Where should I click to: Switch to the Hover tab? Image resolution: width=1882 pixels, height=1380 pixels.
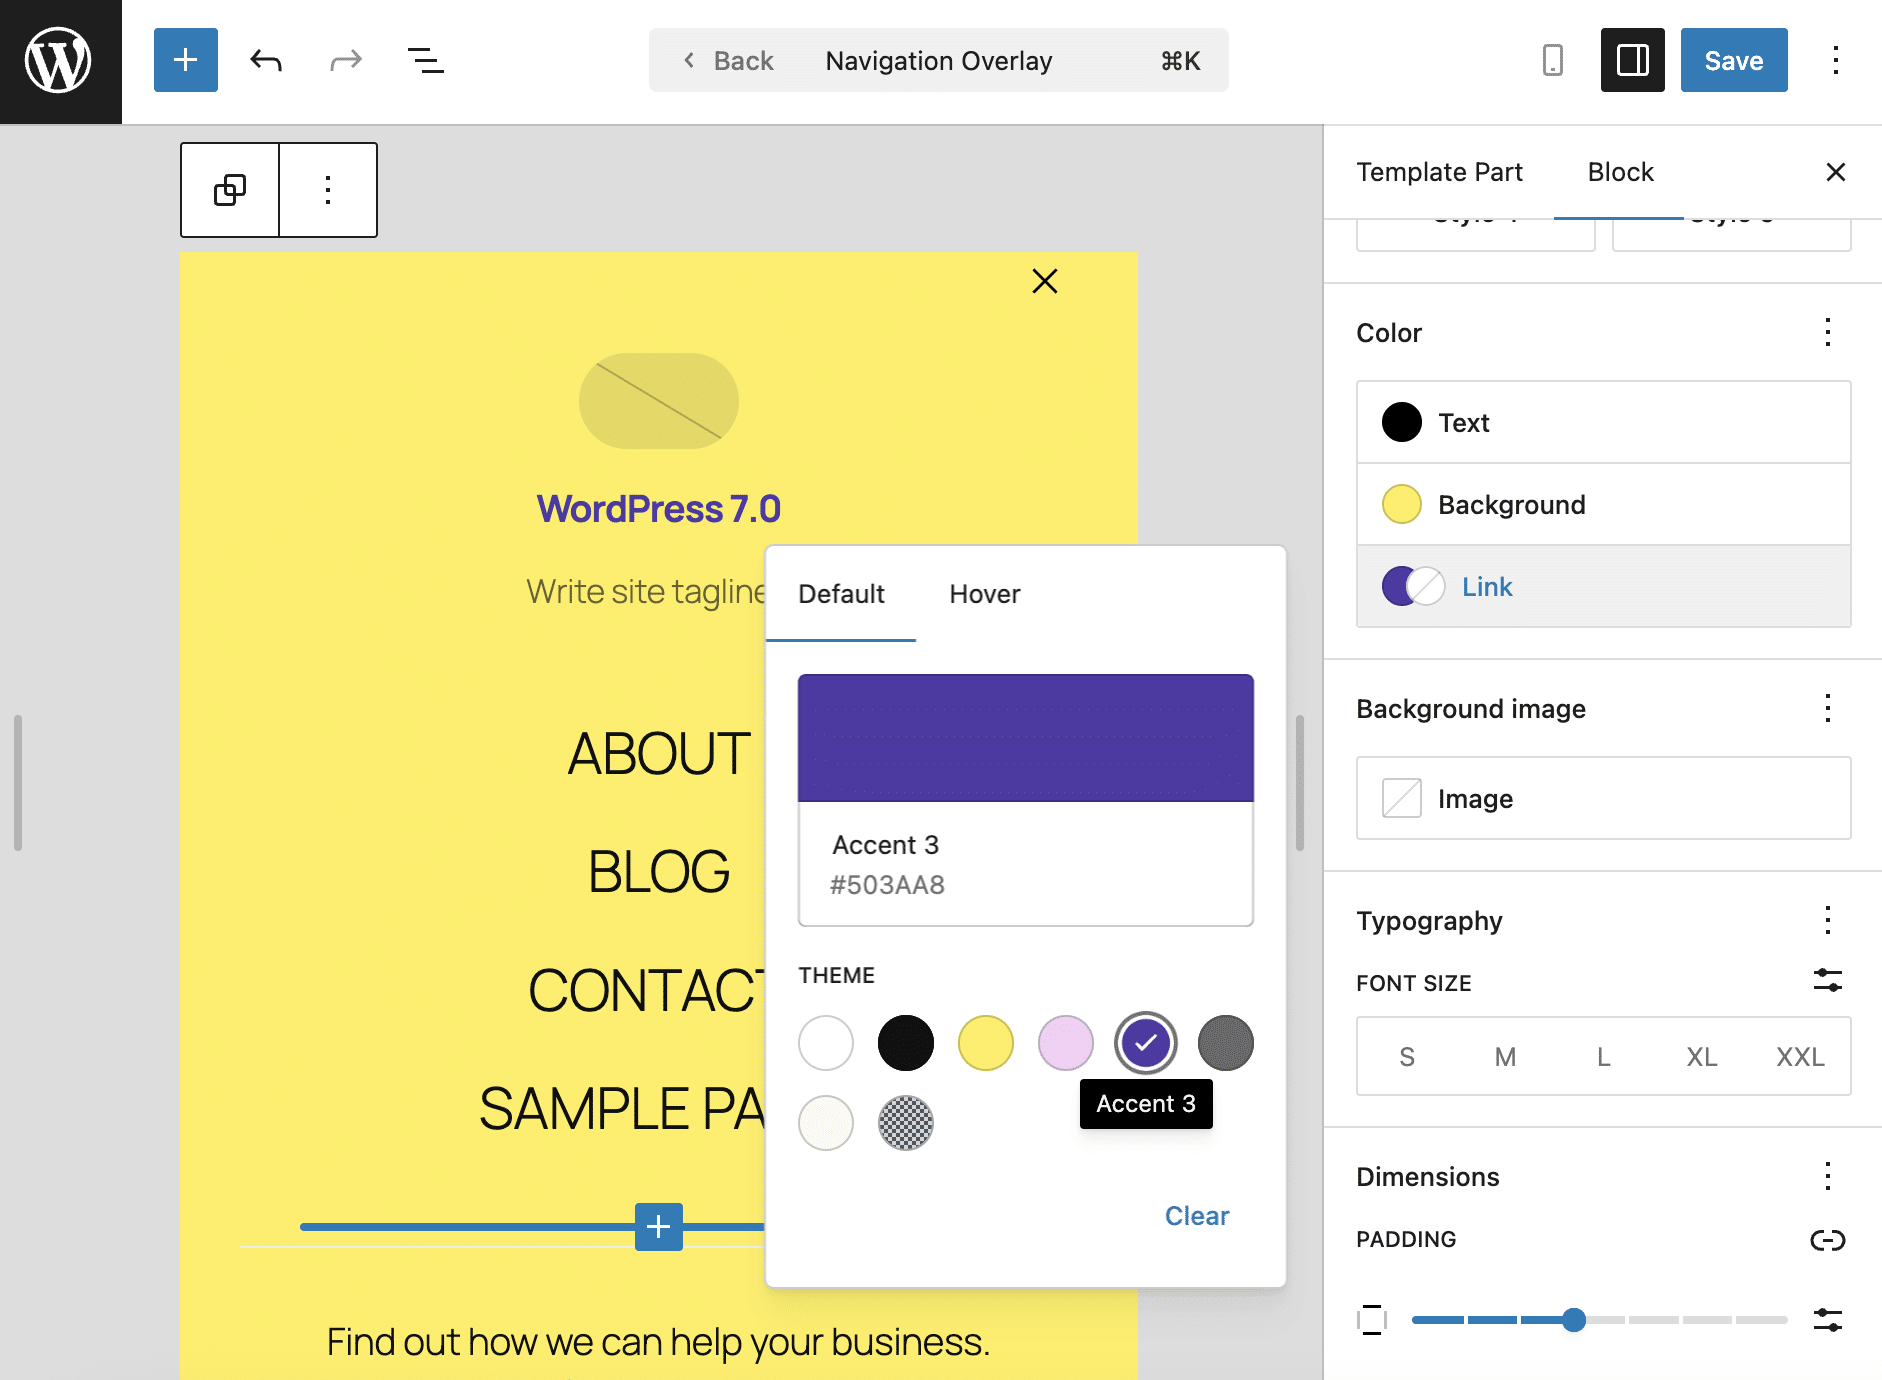point(984,594)
